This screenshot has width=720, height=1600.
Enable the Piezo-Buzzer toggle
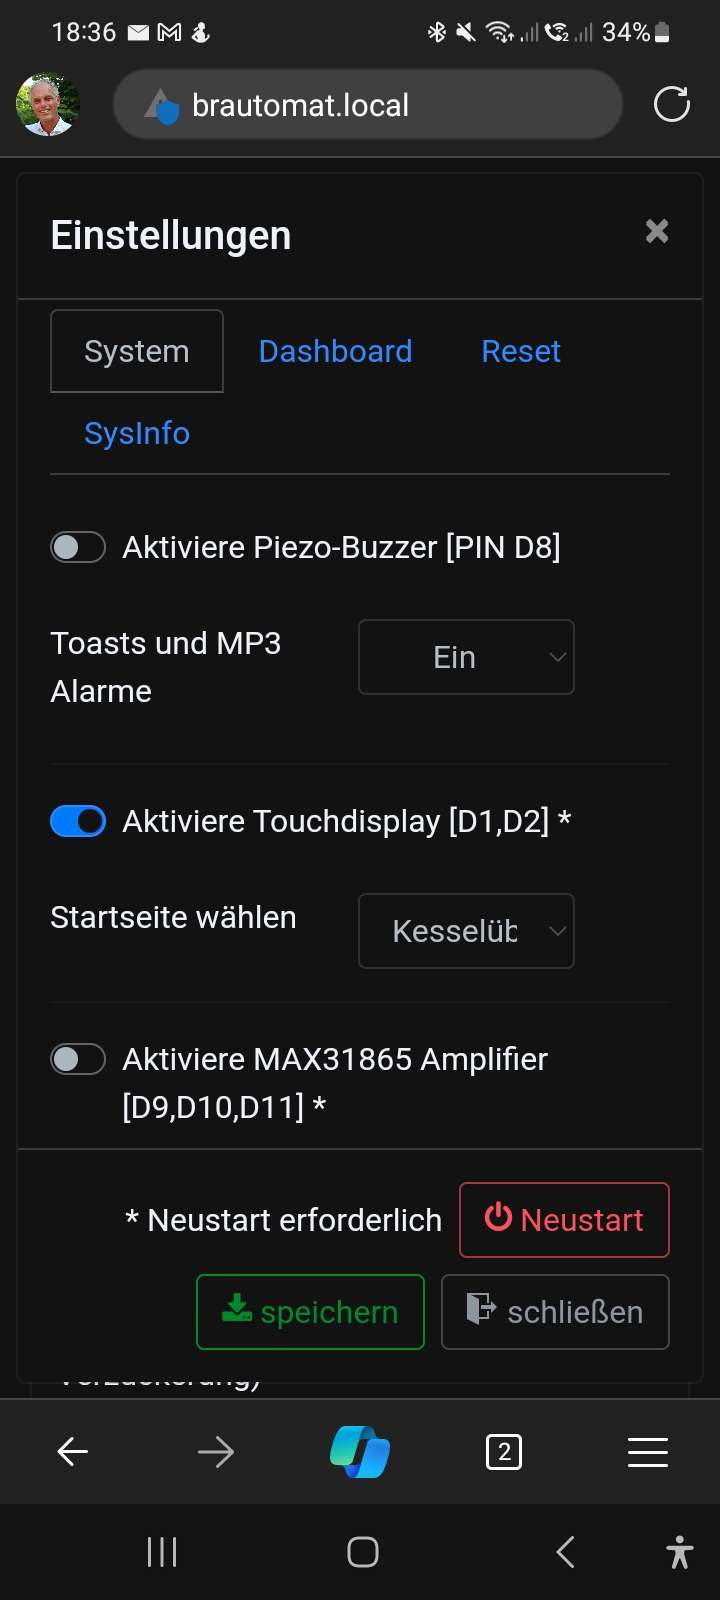tap(78, 547)
